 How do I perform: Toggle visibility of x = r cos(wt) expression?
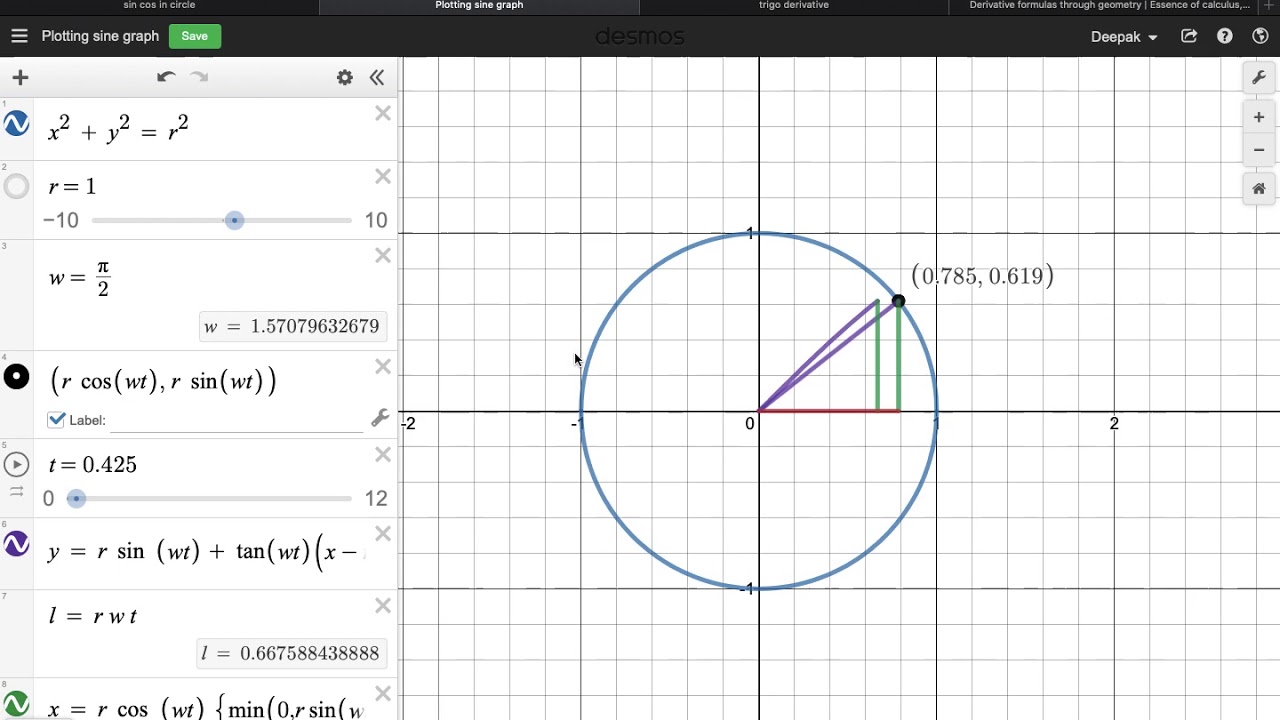(16, 704)
